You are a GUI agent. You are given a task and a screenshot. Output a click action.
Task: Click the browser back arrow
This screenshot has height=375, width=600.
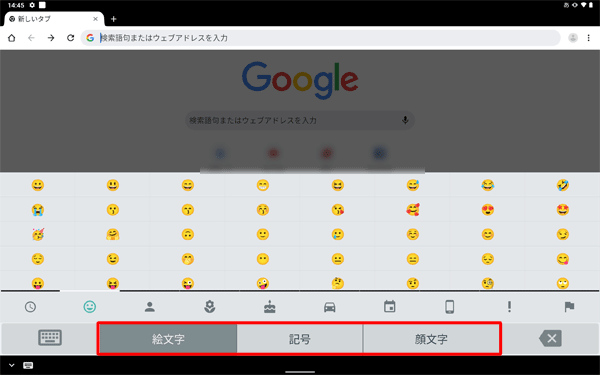tap(31, 38)
